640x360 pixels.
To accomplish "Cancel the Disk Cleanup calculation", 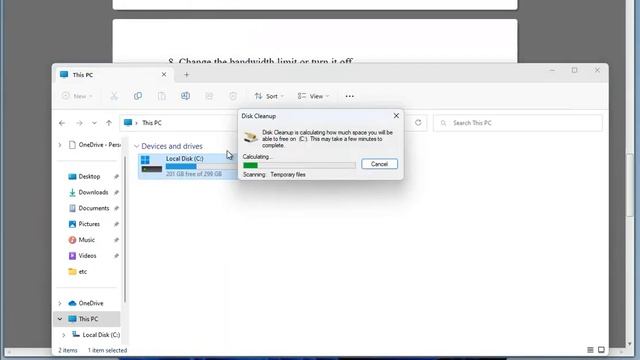I will point(379,164).
